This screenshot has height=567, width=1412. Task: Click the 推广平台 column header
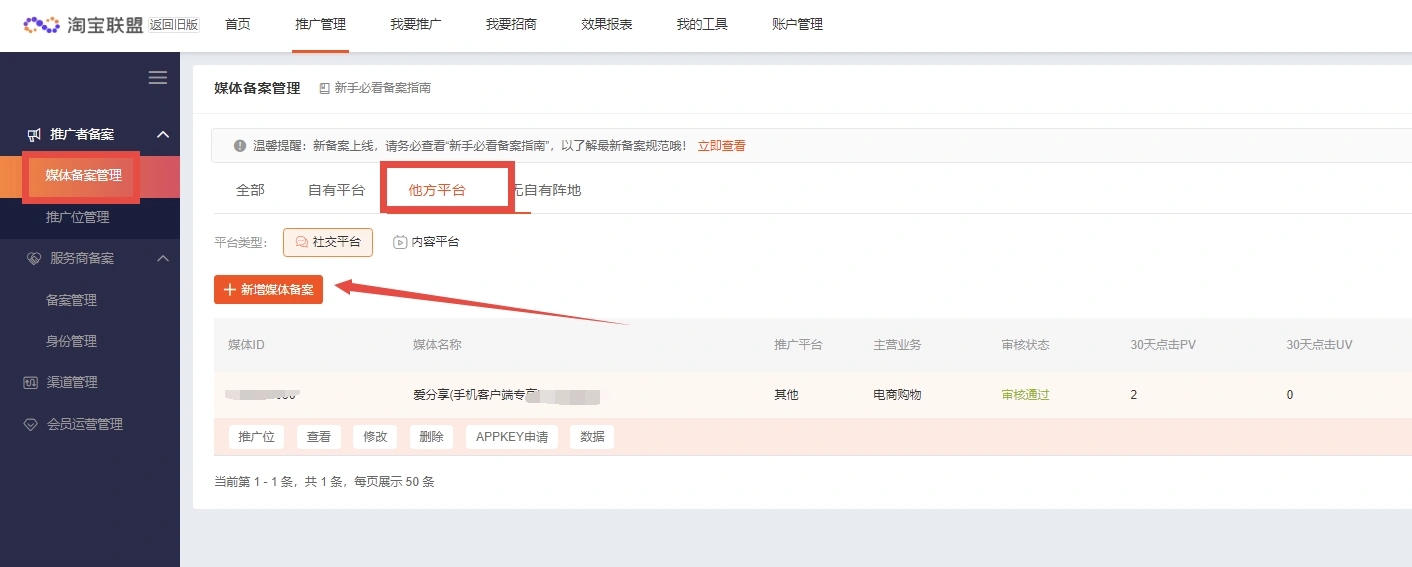(x=798, y=345)
